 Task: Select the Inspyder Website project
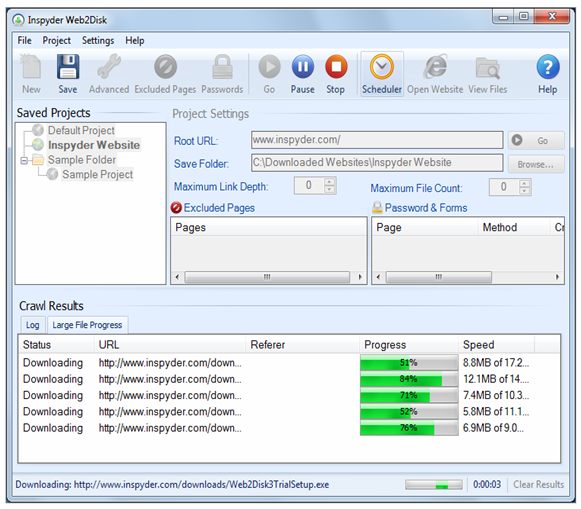pyautogui.click(x=94, y=145)
